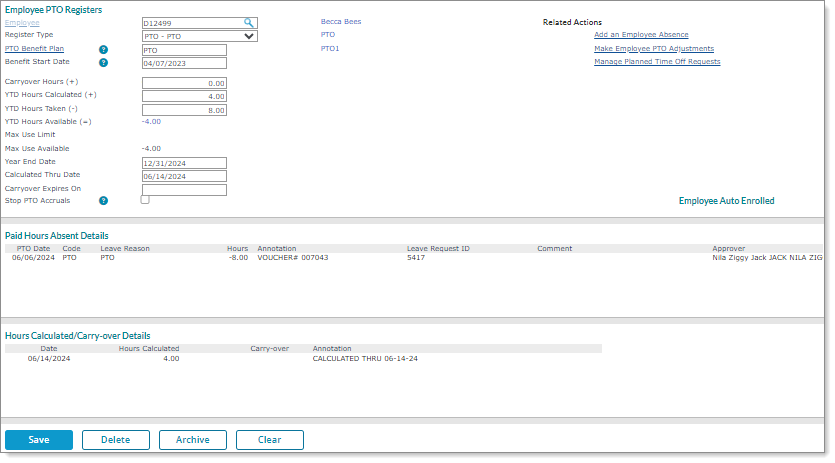Open Manage Planned Time Off Requests
Image resolution: width=835 pixels, height=463 pixels.
coord(657,62)
